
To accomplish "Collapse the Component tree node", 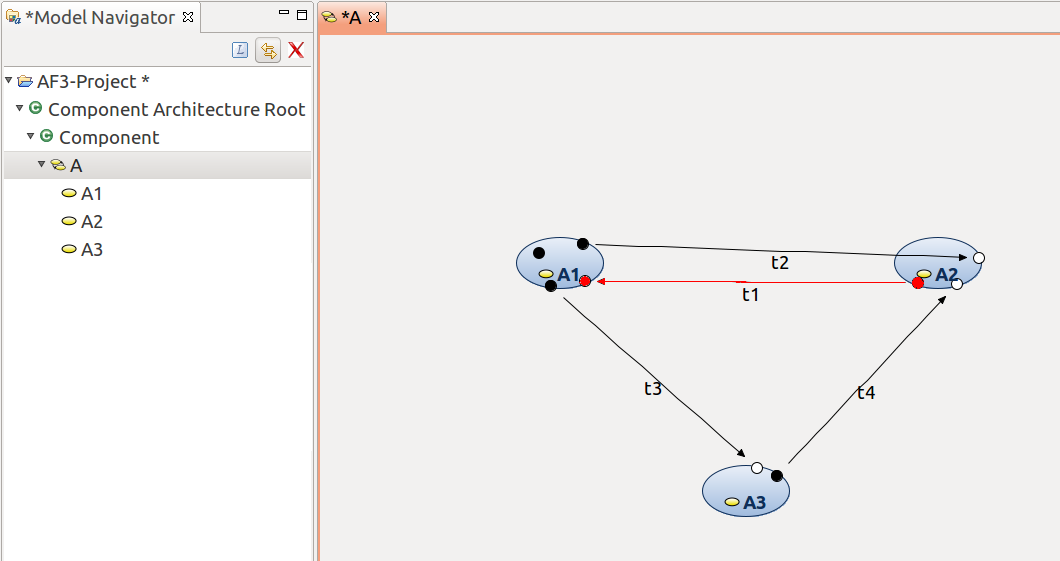I will [30, 137].
